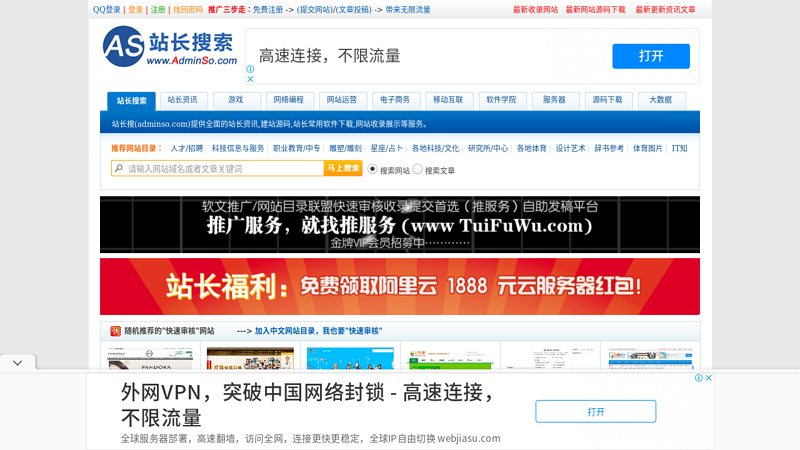Open the 移动互联 tab
Image resolution: width=800 pixels, height=450 pixels.
(448, 100)
